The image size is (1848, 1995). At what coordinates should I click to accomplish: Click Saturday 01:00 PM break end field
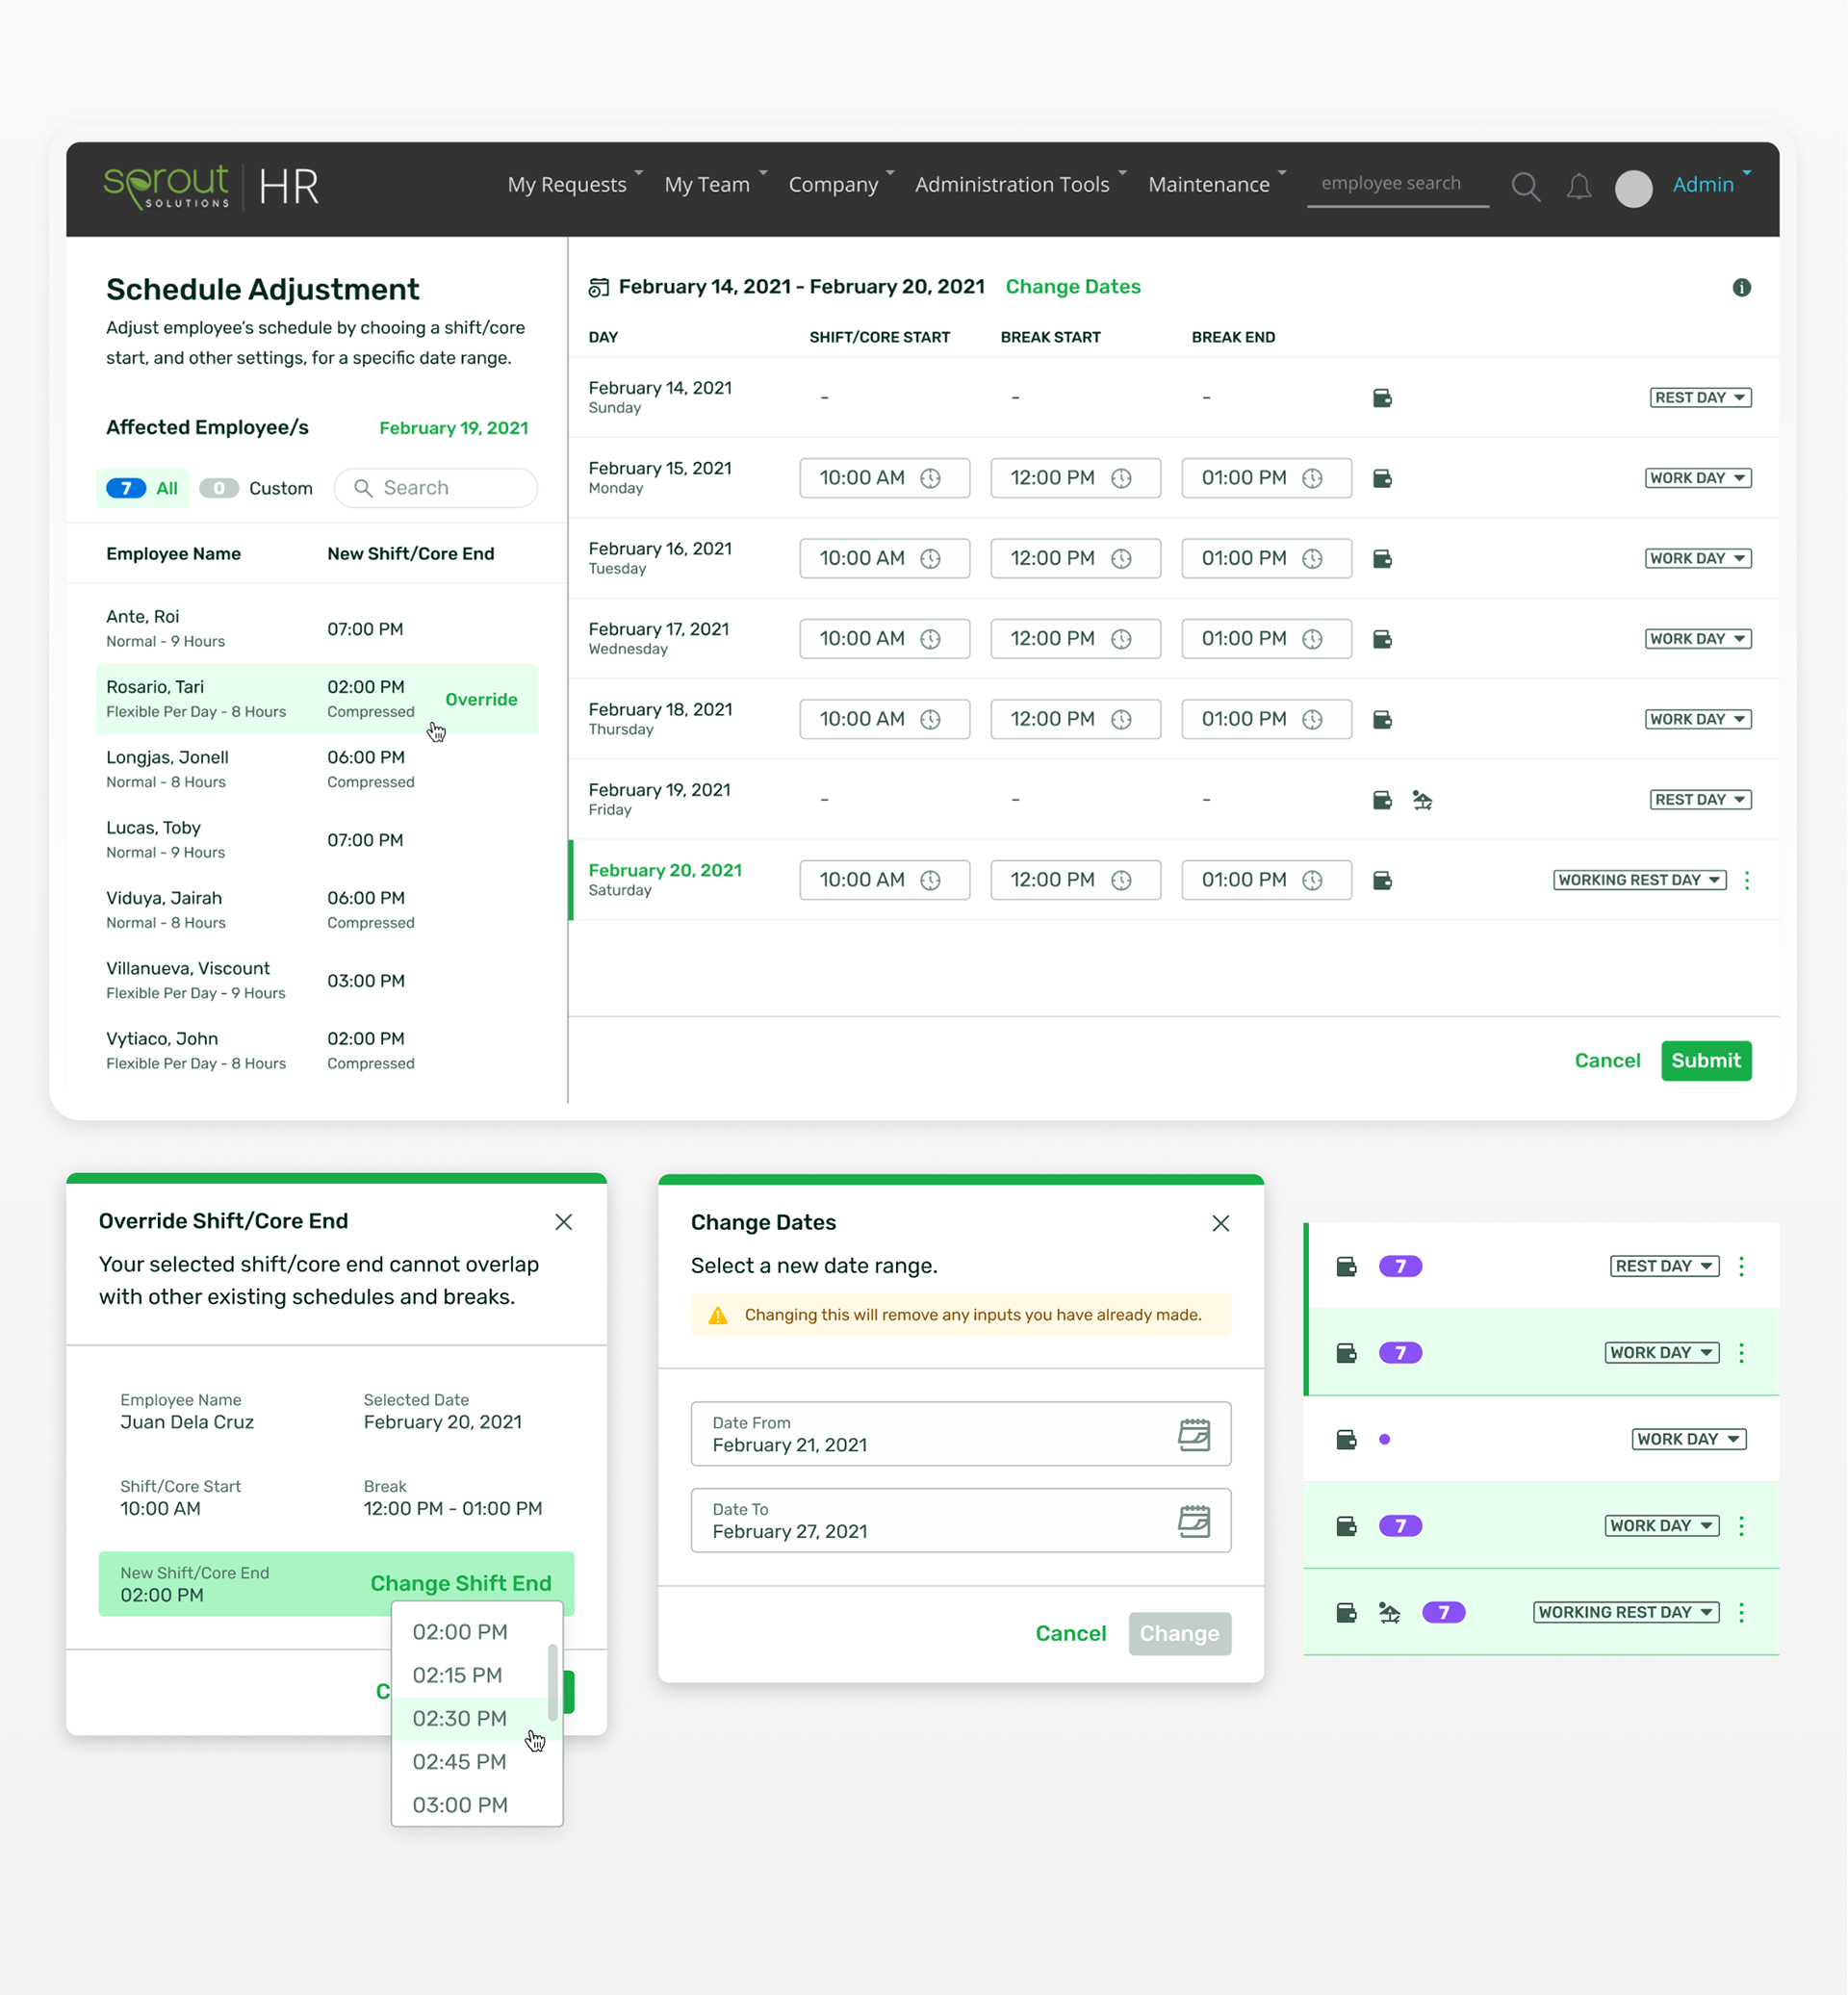point(1266,880)
